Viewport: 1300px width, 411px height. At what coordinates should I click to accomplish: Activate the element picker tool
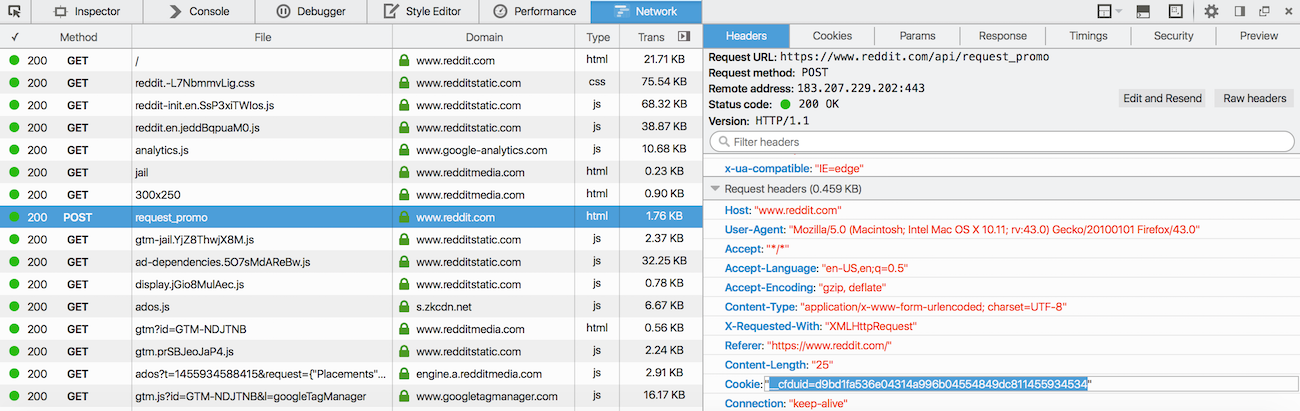pos(14,12)
